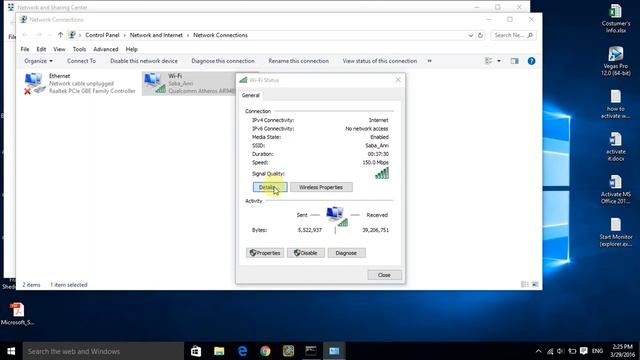
Task: Open the 'activate it.docx' desktop file
Action: pos(616,147)
